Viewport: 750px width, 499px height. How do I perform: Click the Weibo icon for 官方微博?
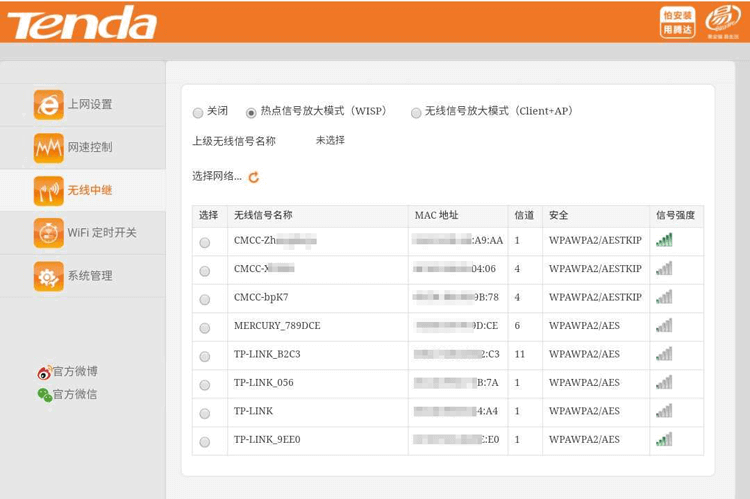44,372
